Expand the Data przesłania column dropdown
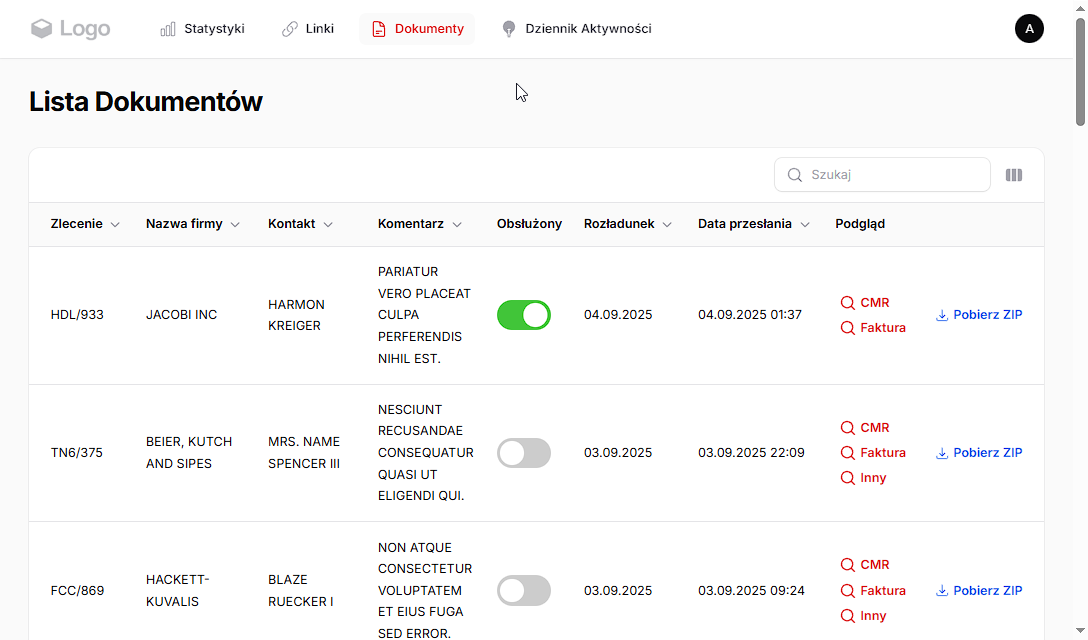This screenshot has height=640, width=1088. click(x=805, y=225)
